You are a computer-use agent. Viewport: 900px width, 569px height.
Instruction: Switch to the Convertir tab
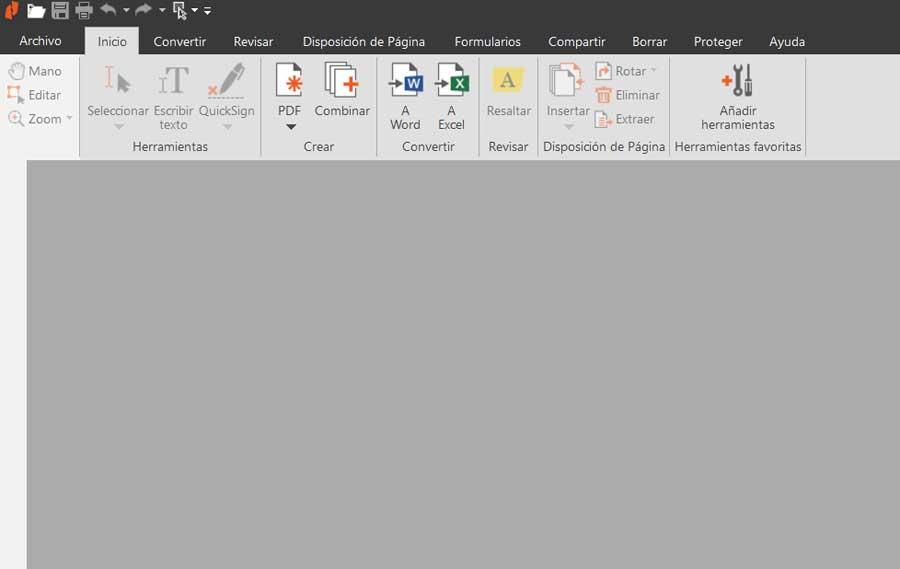point(180,41)
